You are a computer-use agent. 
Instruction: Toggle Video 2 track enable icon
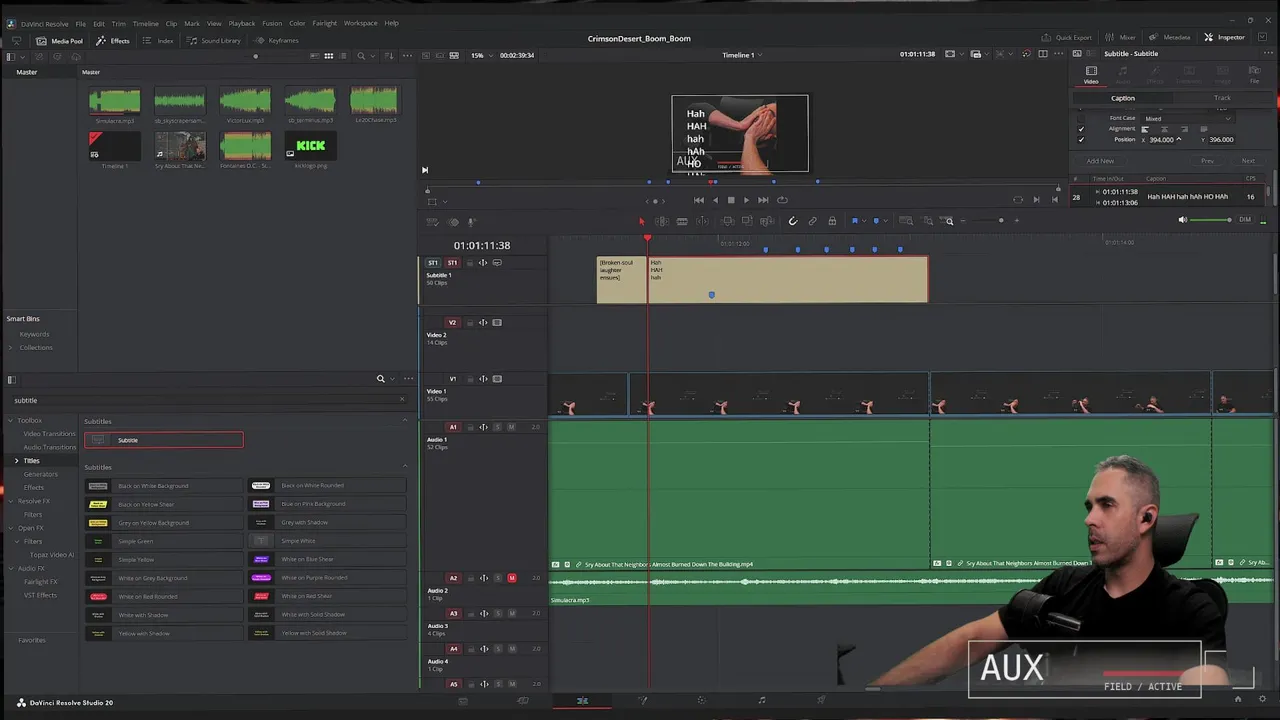tap(497, 323)
